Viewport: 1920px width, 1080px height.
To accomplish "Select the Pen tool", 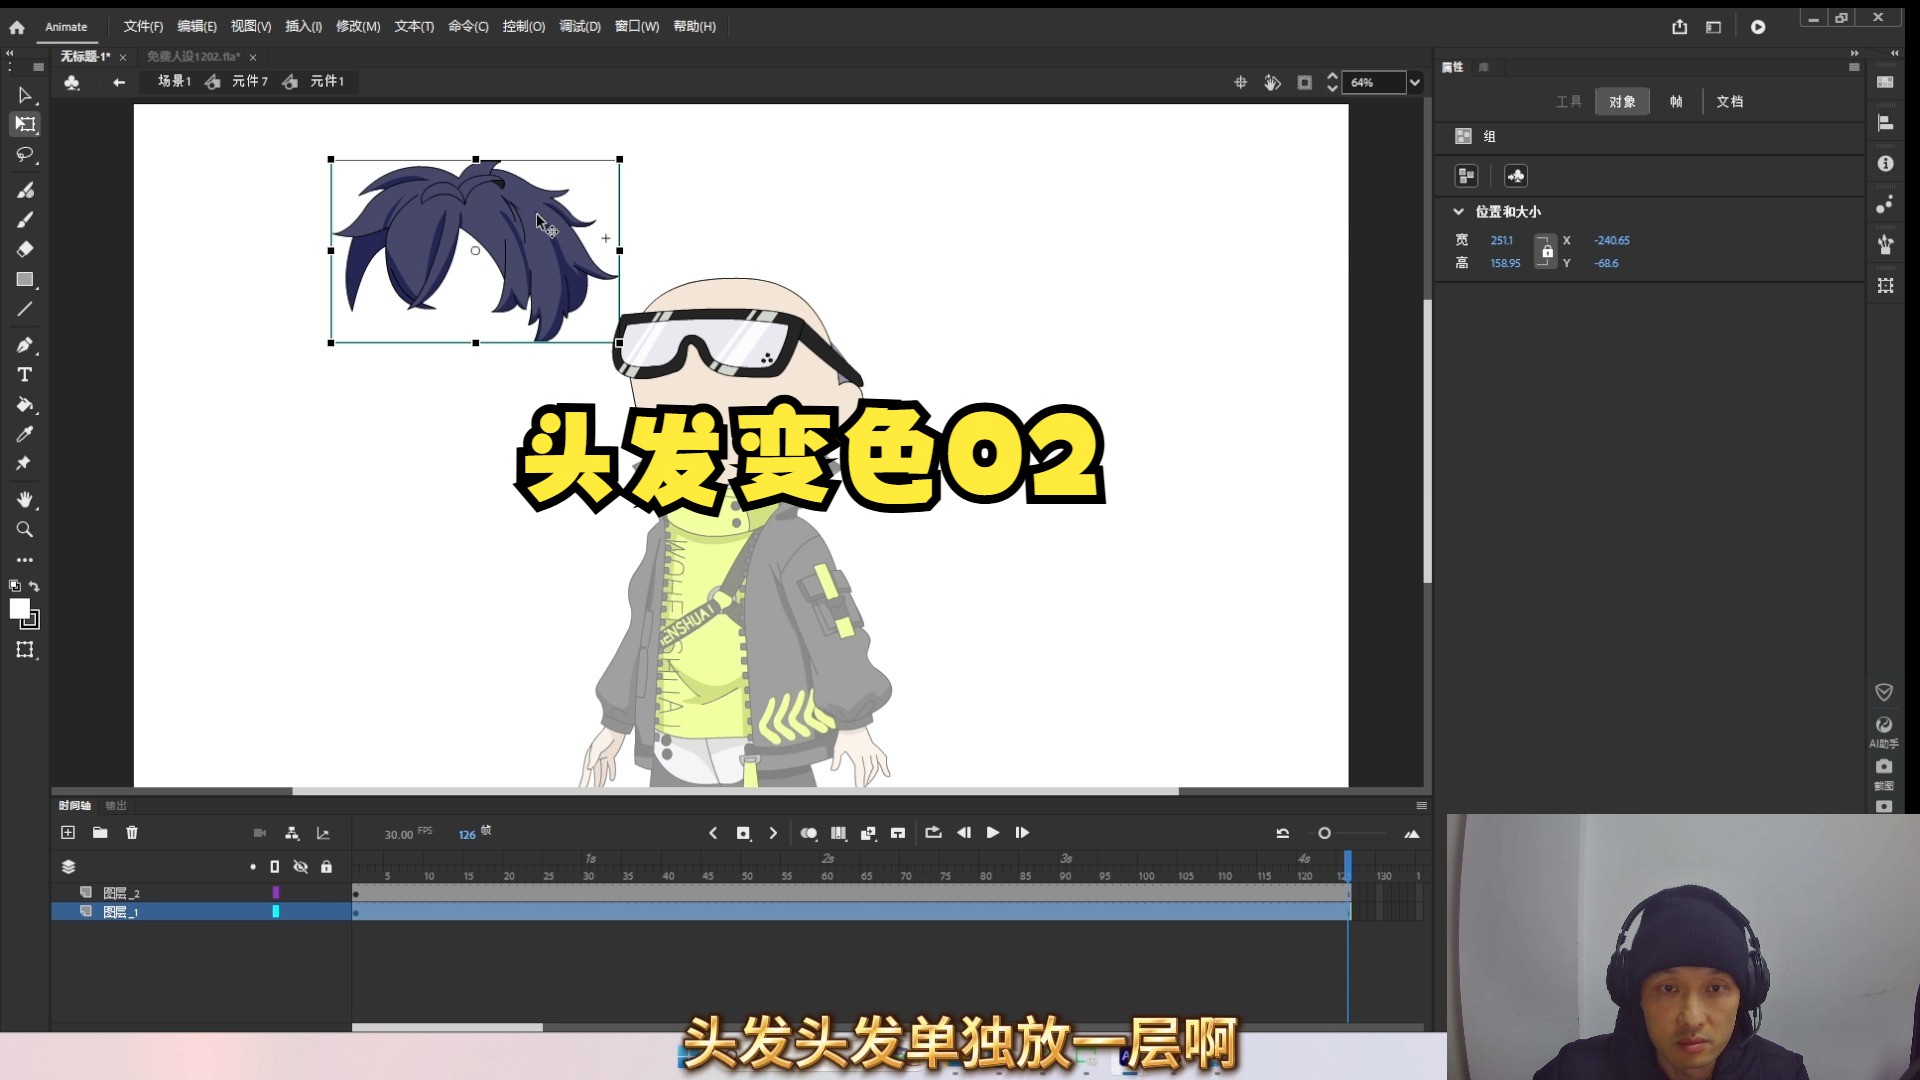I will (26, 345).
